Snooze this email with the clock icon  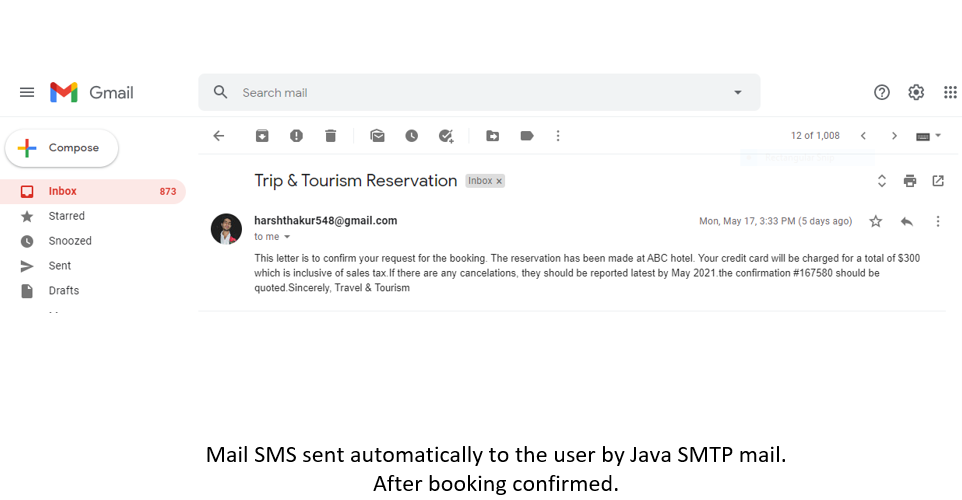point(411,136)
